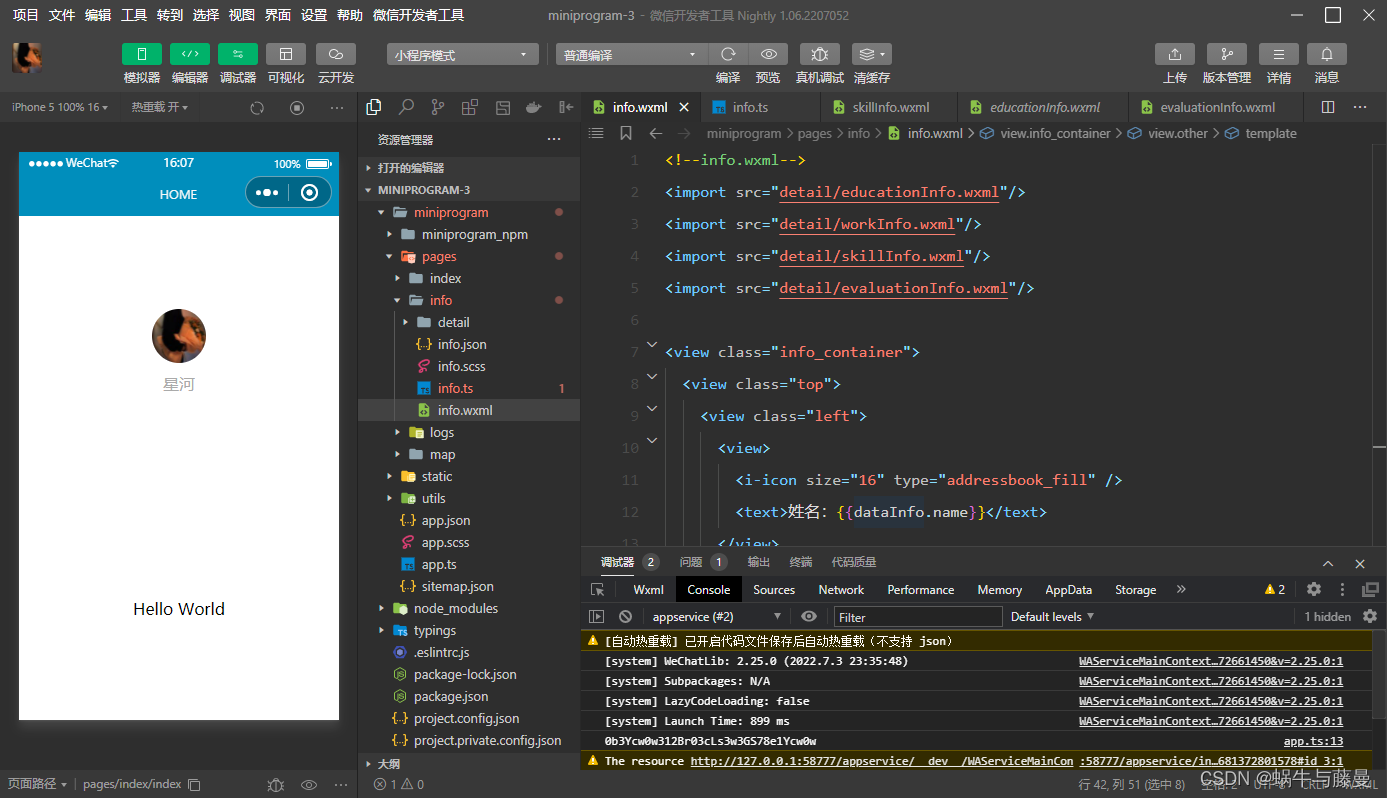The image size is (1387, 798).
Task: Stop the simulator
Action: [297, 107]
